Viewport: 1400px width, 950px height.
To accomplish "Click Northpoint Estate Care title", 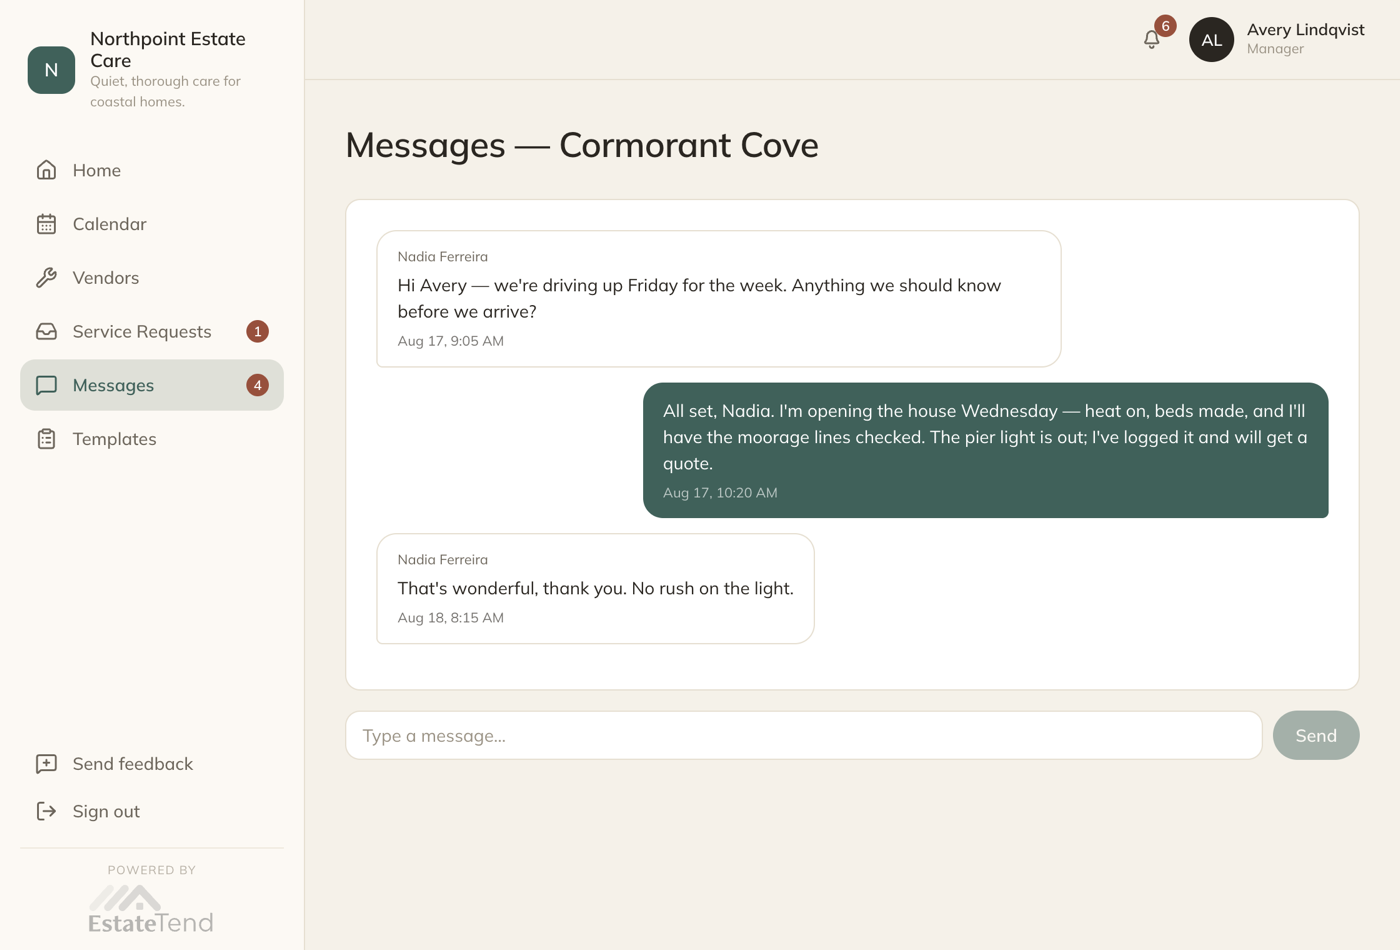I will 168,49.
